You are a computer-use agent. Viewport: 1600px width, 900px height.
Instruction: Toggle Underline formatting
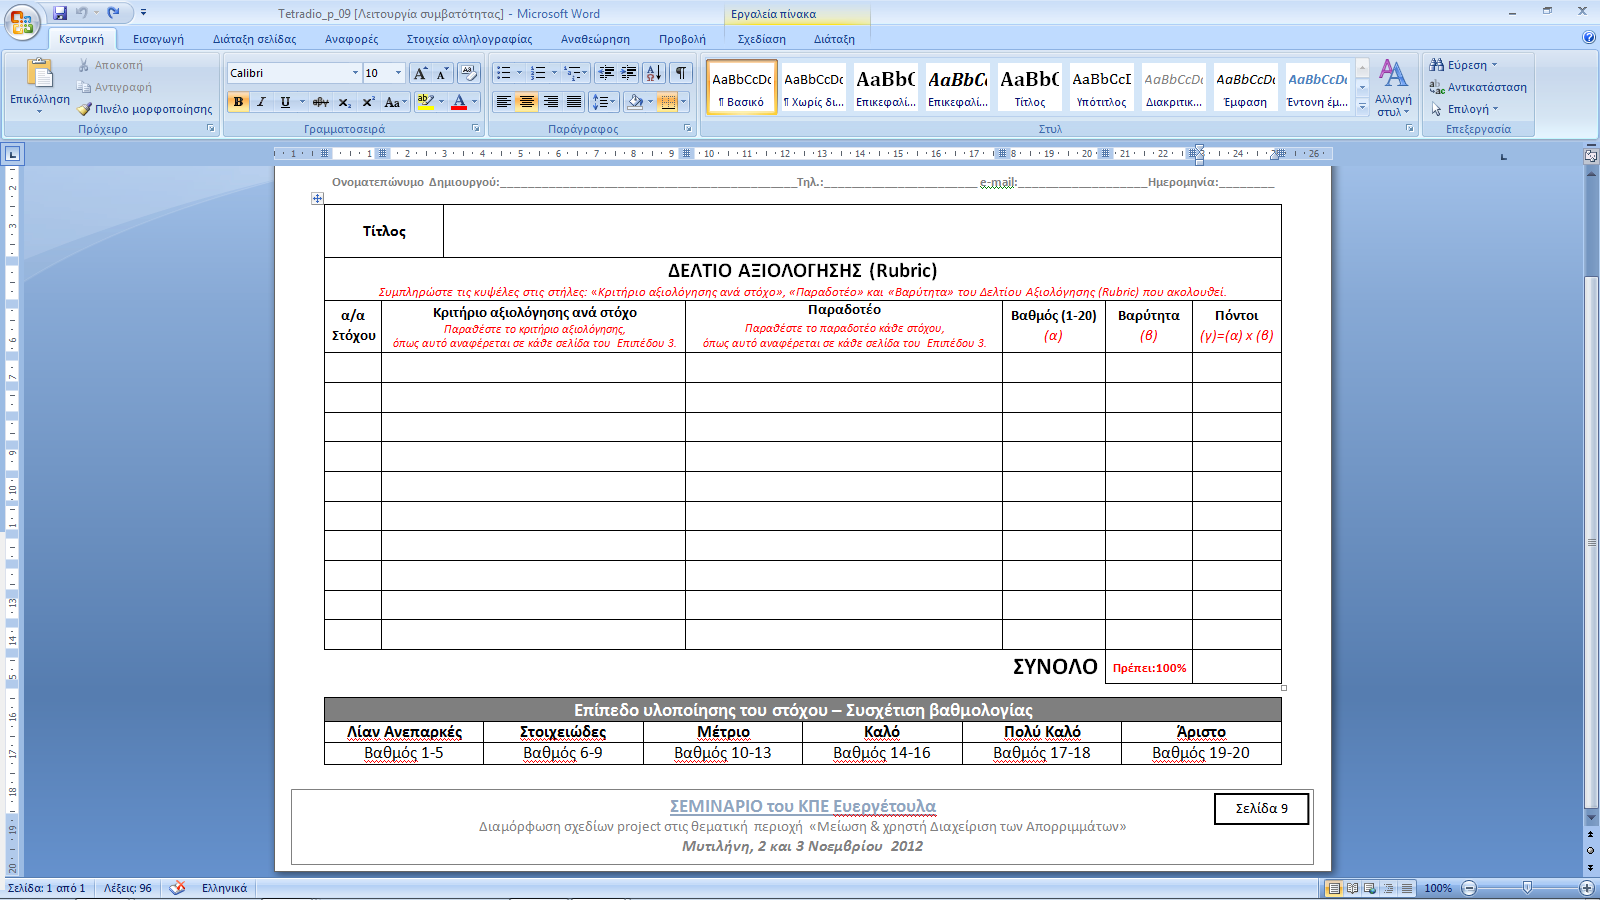click(x=285, y=102)
